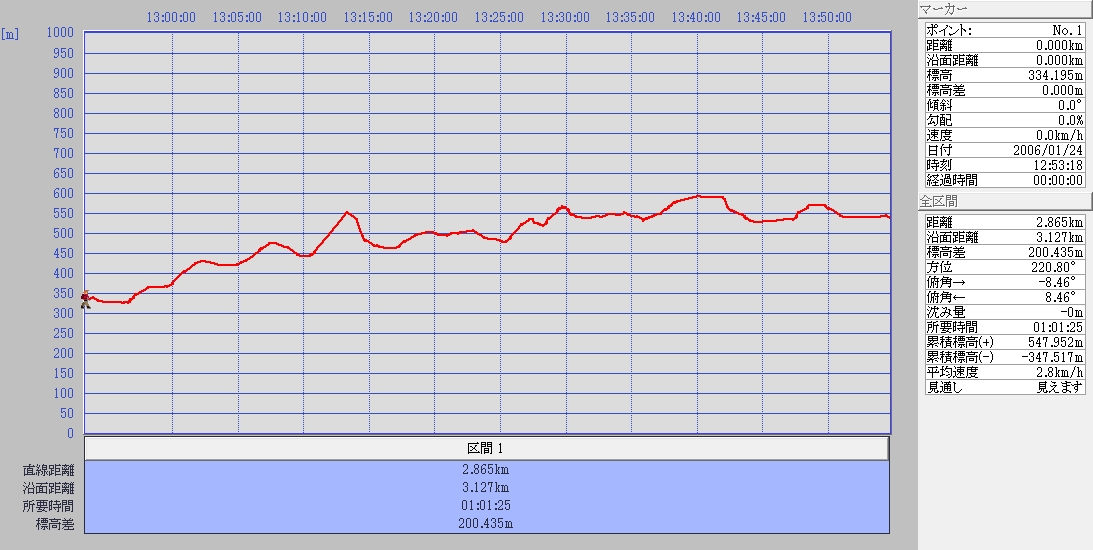Screen dimensions: 1093x550
Task: Click the 13:00:00 time axis label
Action: click(x=171, y=17)
